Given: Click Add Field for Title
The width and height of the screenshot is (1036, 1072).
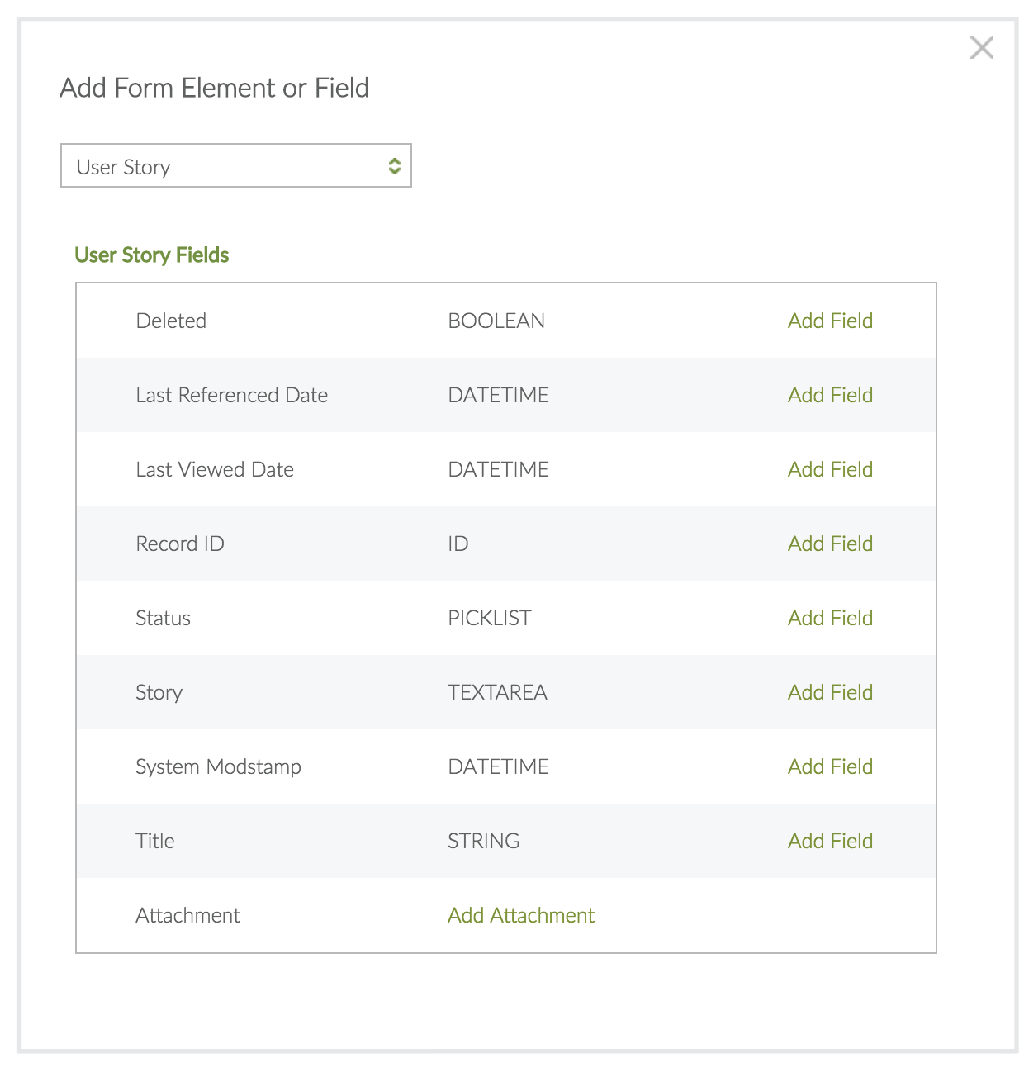Looking at the screenshot, I should point(830,841).
